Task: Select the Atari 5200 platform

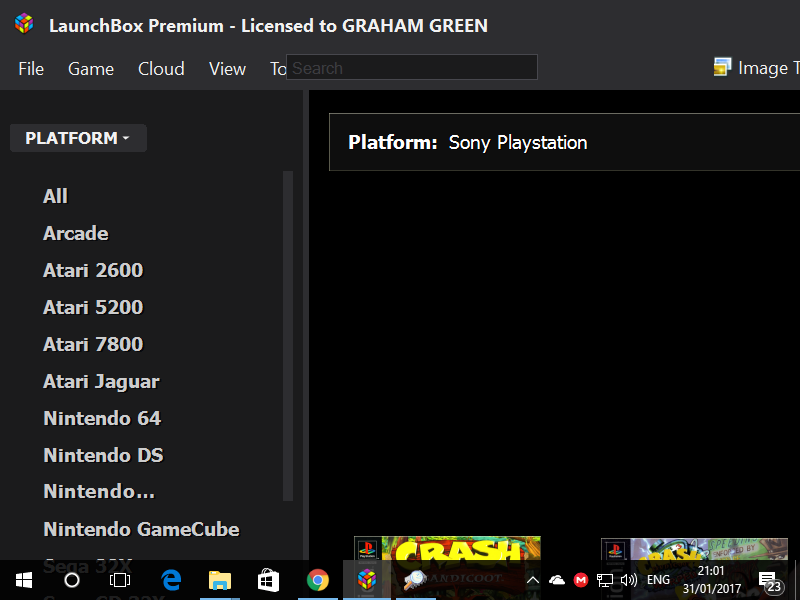Action: [93, 307]
